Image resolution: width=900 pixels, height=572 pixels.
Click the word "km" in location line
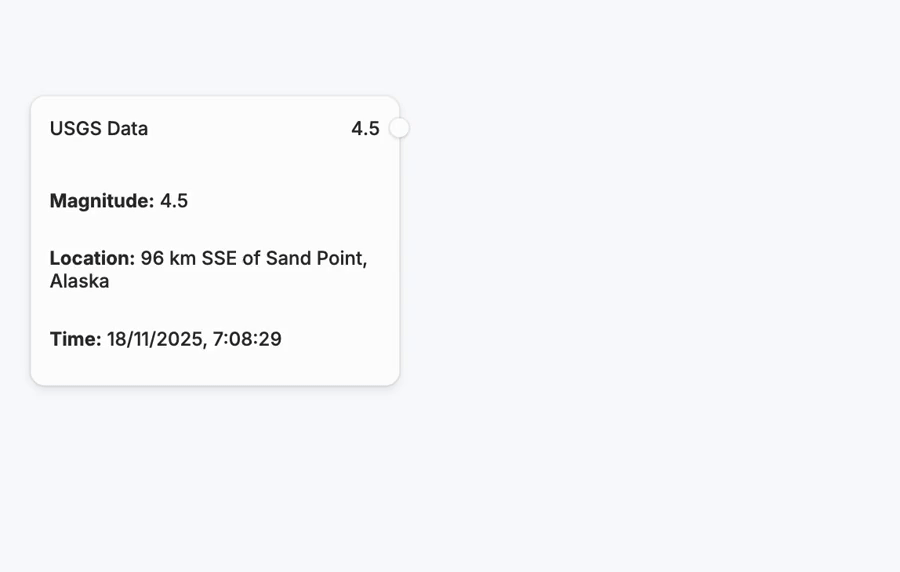183,258
